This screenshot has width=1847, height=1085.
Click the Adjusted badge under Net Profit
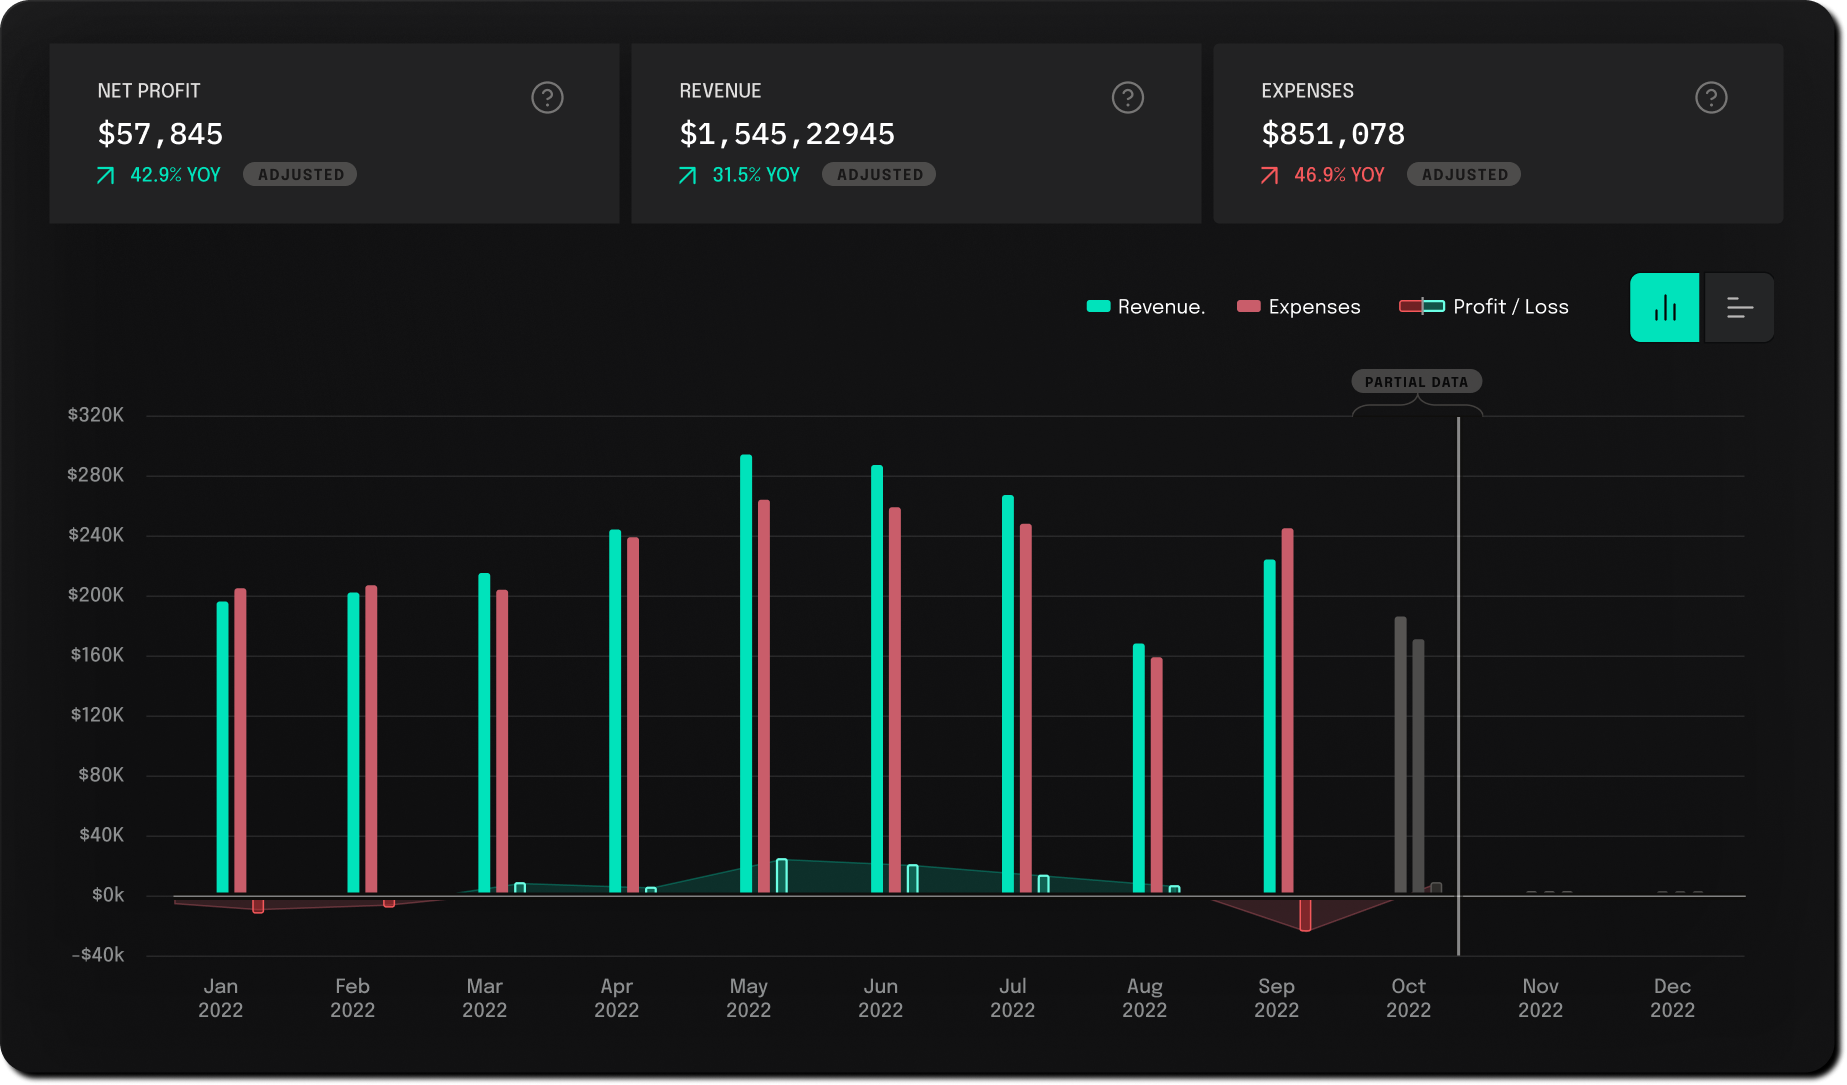pyautogui.click(x=300, y=175)
